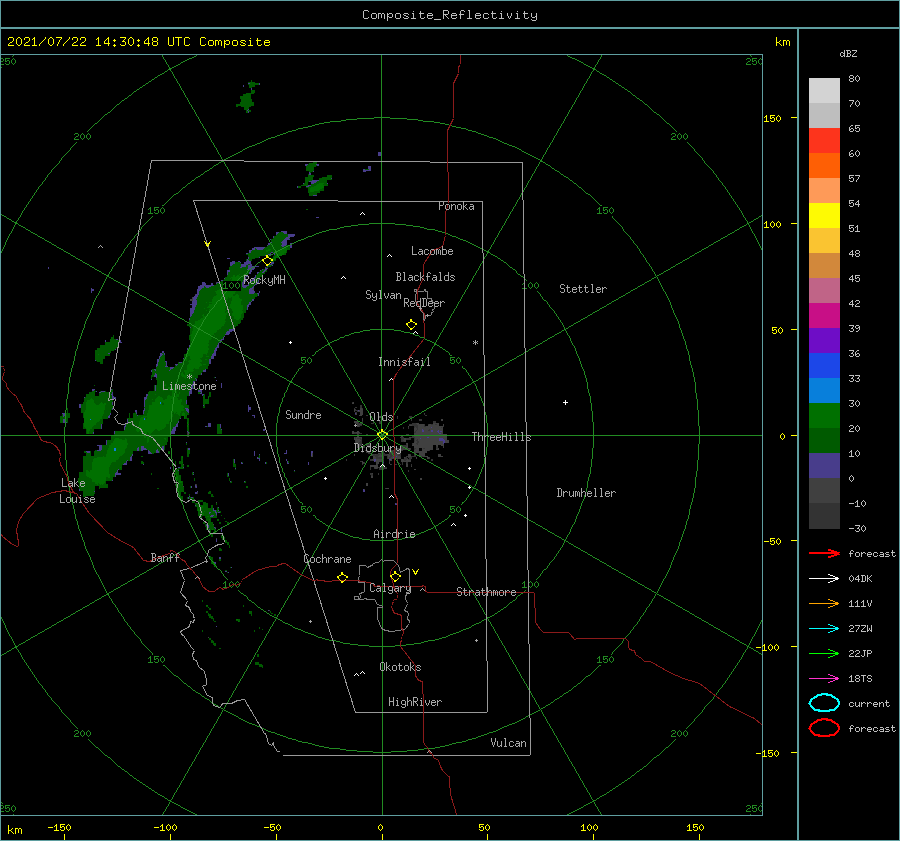Click the HighRiver town label
This screenshot has height=841, width=900.
[415, 702]
